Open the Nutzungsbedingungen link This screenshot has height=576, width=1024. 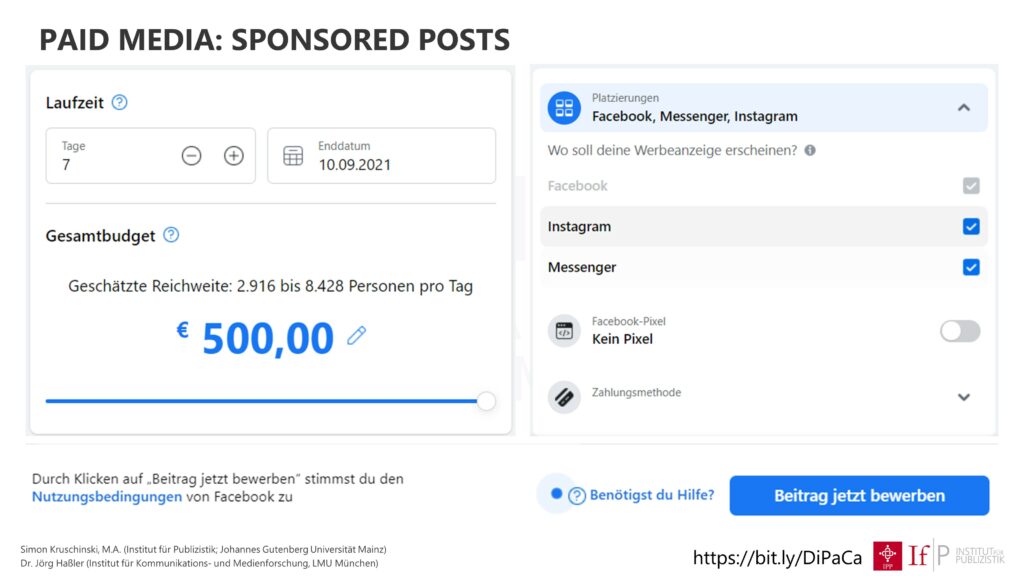(107, 497)
